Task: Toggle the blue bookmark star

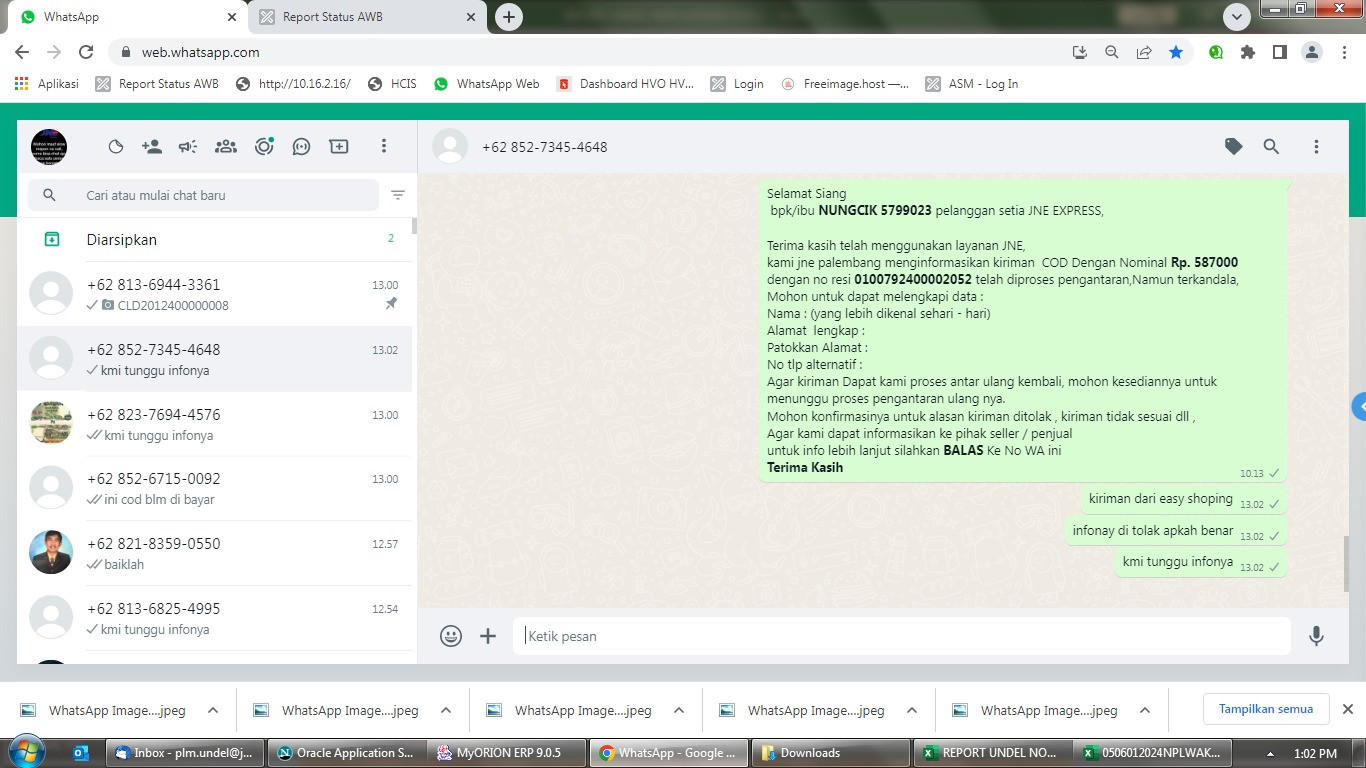Action: click(x=1176, y=52)
